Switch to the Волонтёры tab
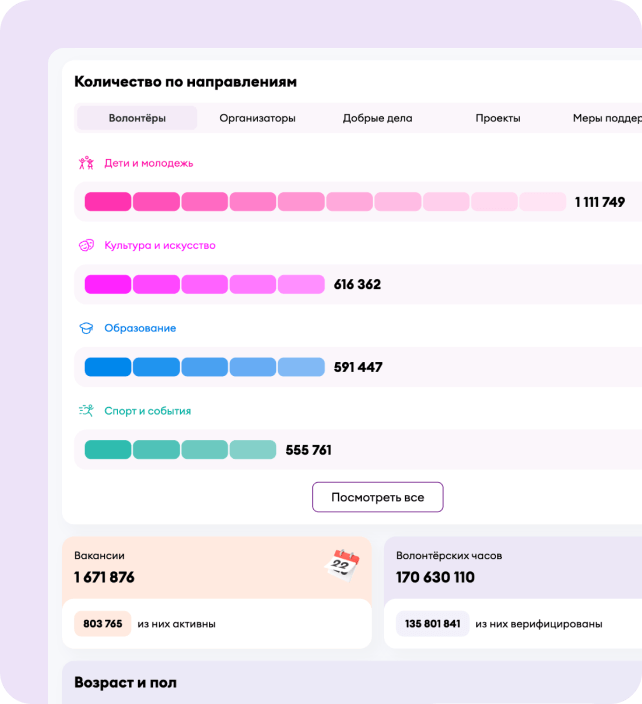642x704 pixels. pos(137,118)
